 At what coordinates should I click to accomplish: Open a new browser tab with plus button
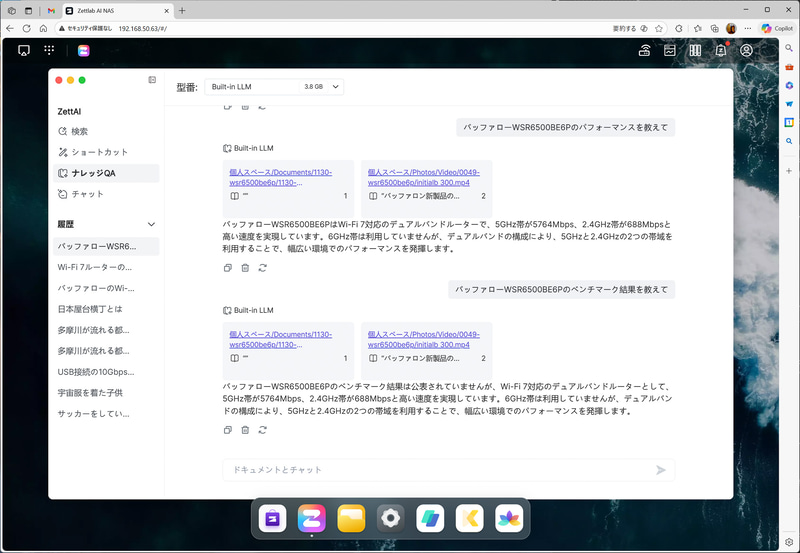point(182,10)
